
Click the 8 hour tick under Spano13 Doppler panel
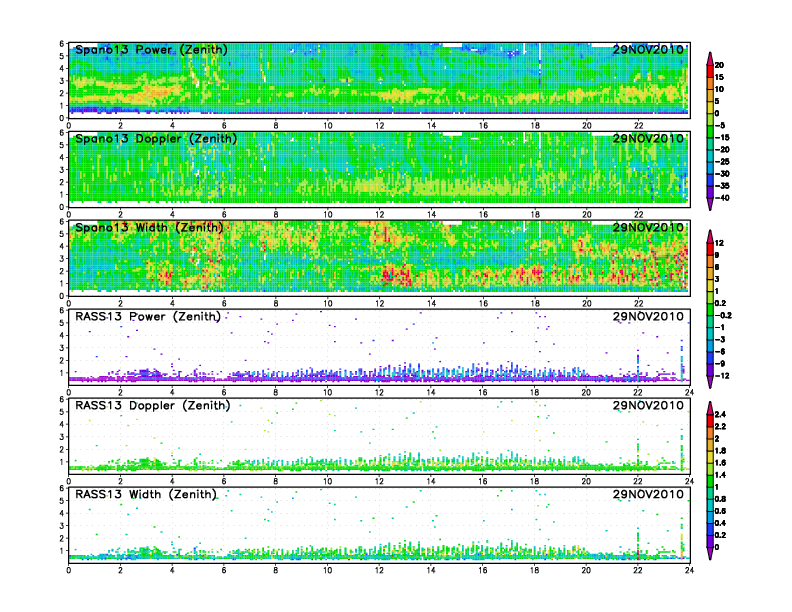276,215
